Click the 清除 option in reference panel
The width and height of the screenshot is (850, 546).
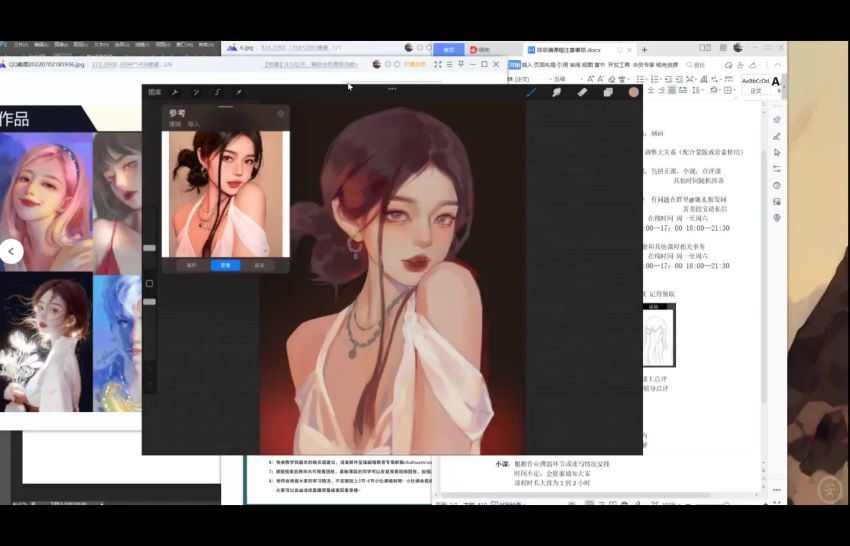coord(175,124)
